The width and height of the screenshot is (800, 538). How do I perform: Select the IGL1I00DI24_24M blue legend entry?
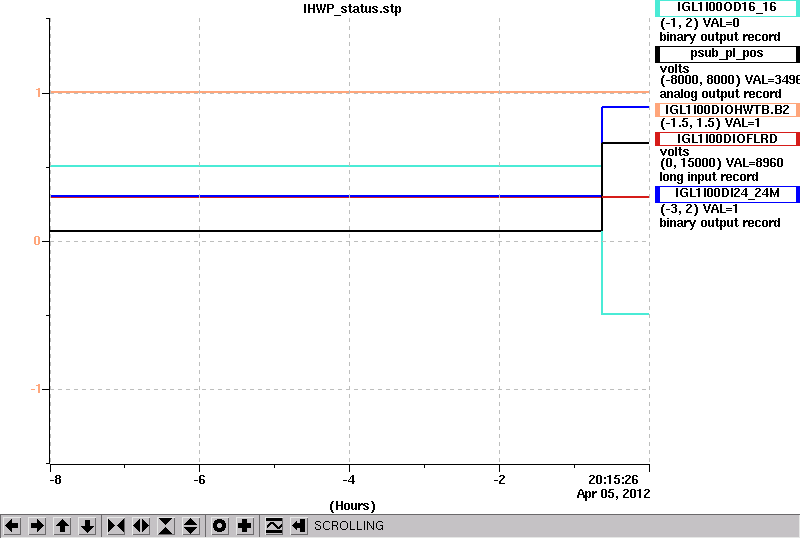pos(727,193)
